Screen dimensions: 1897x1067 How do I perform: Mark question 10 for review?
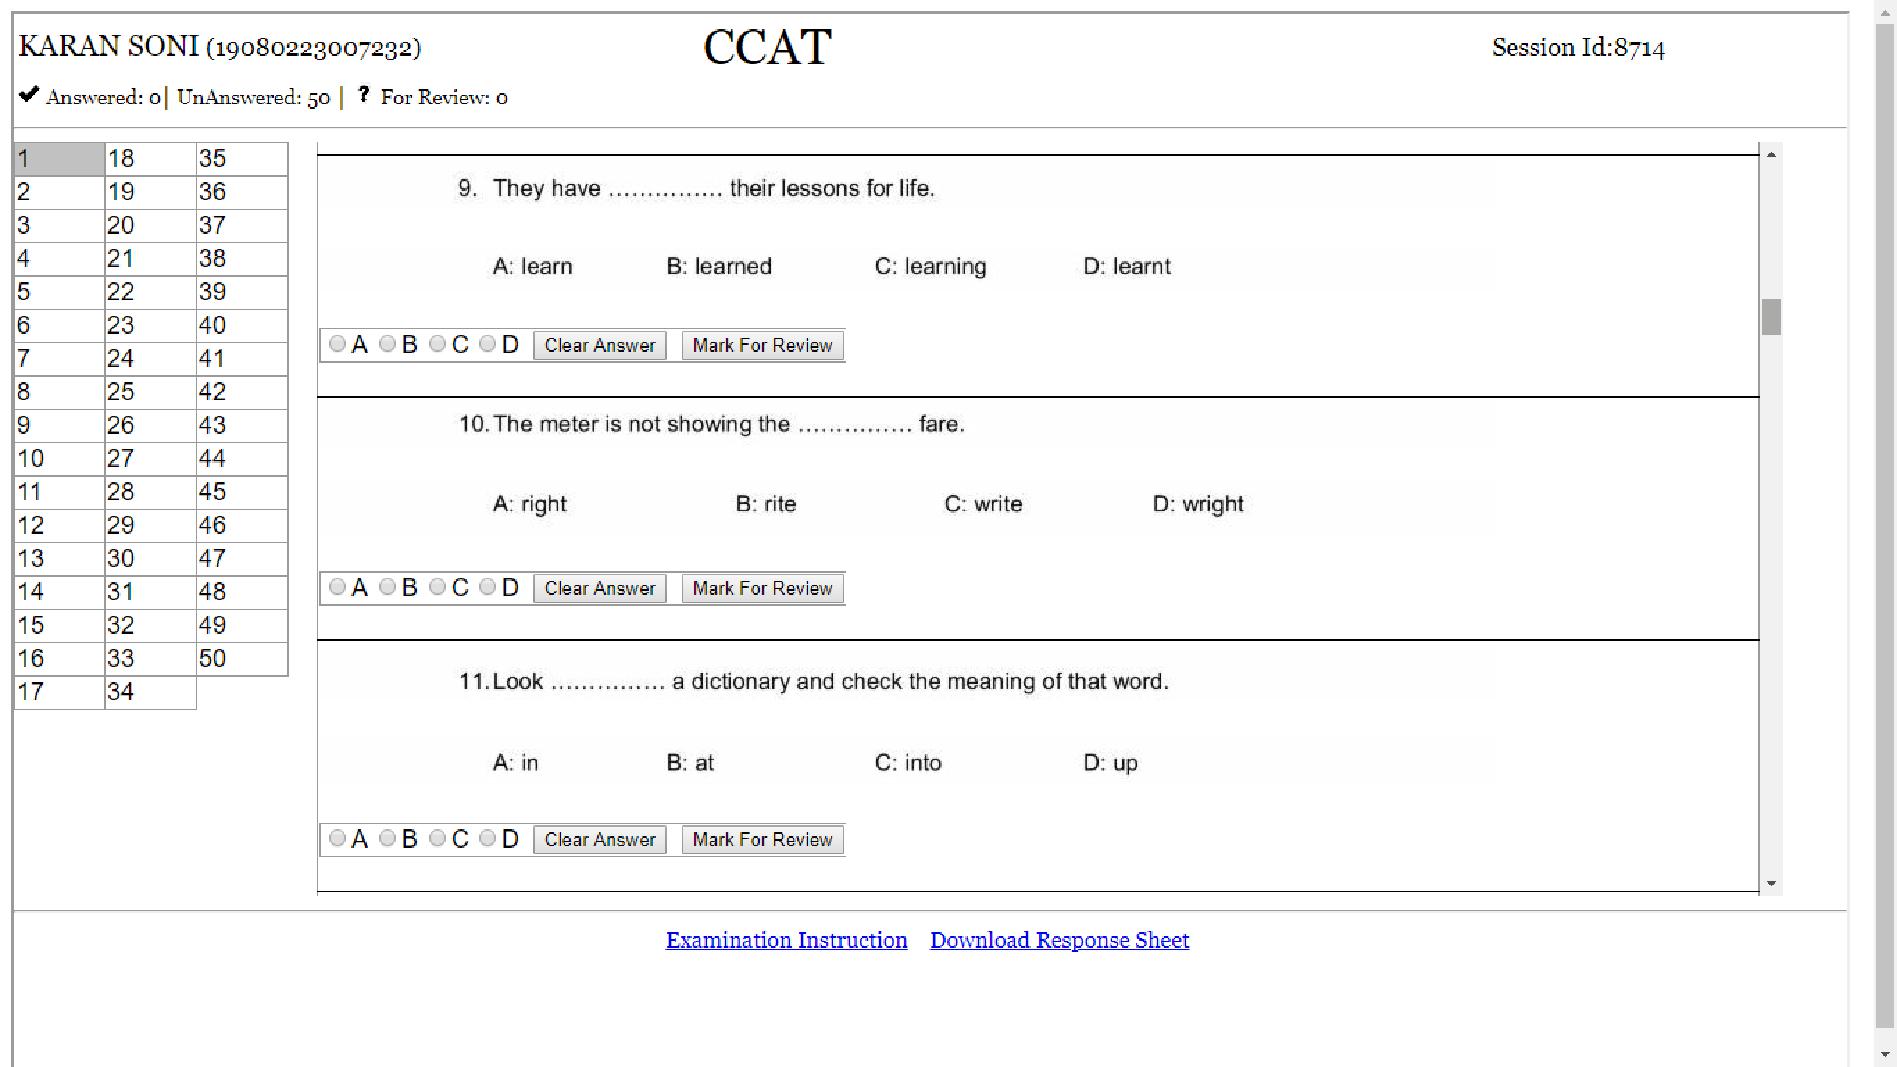(x=761, y=588)
